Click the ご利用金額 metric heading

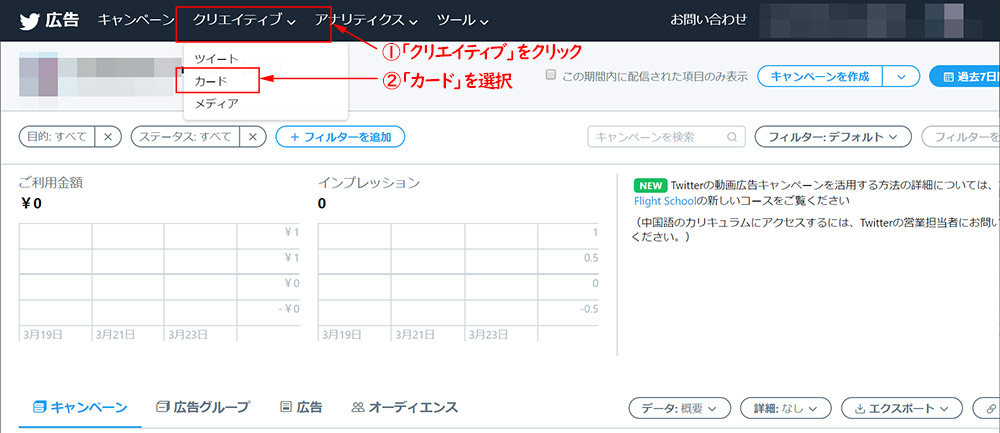point(51,183)
